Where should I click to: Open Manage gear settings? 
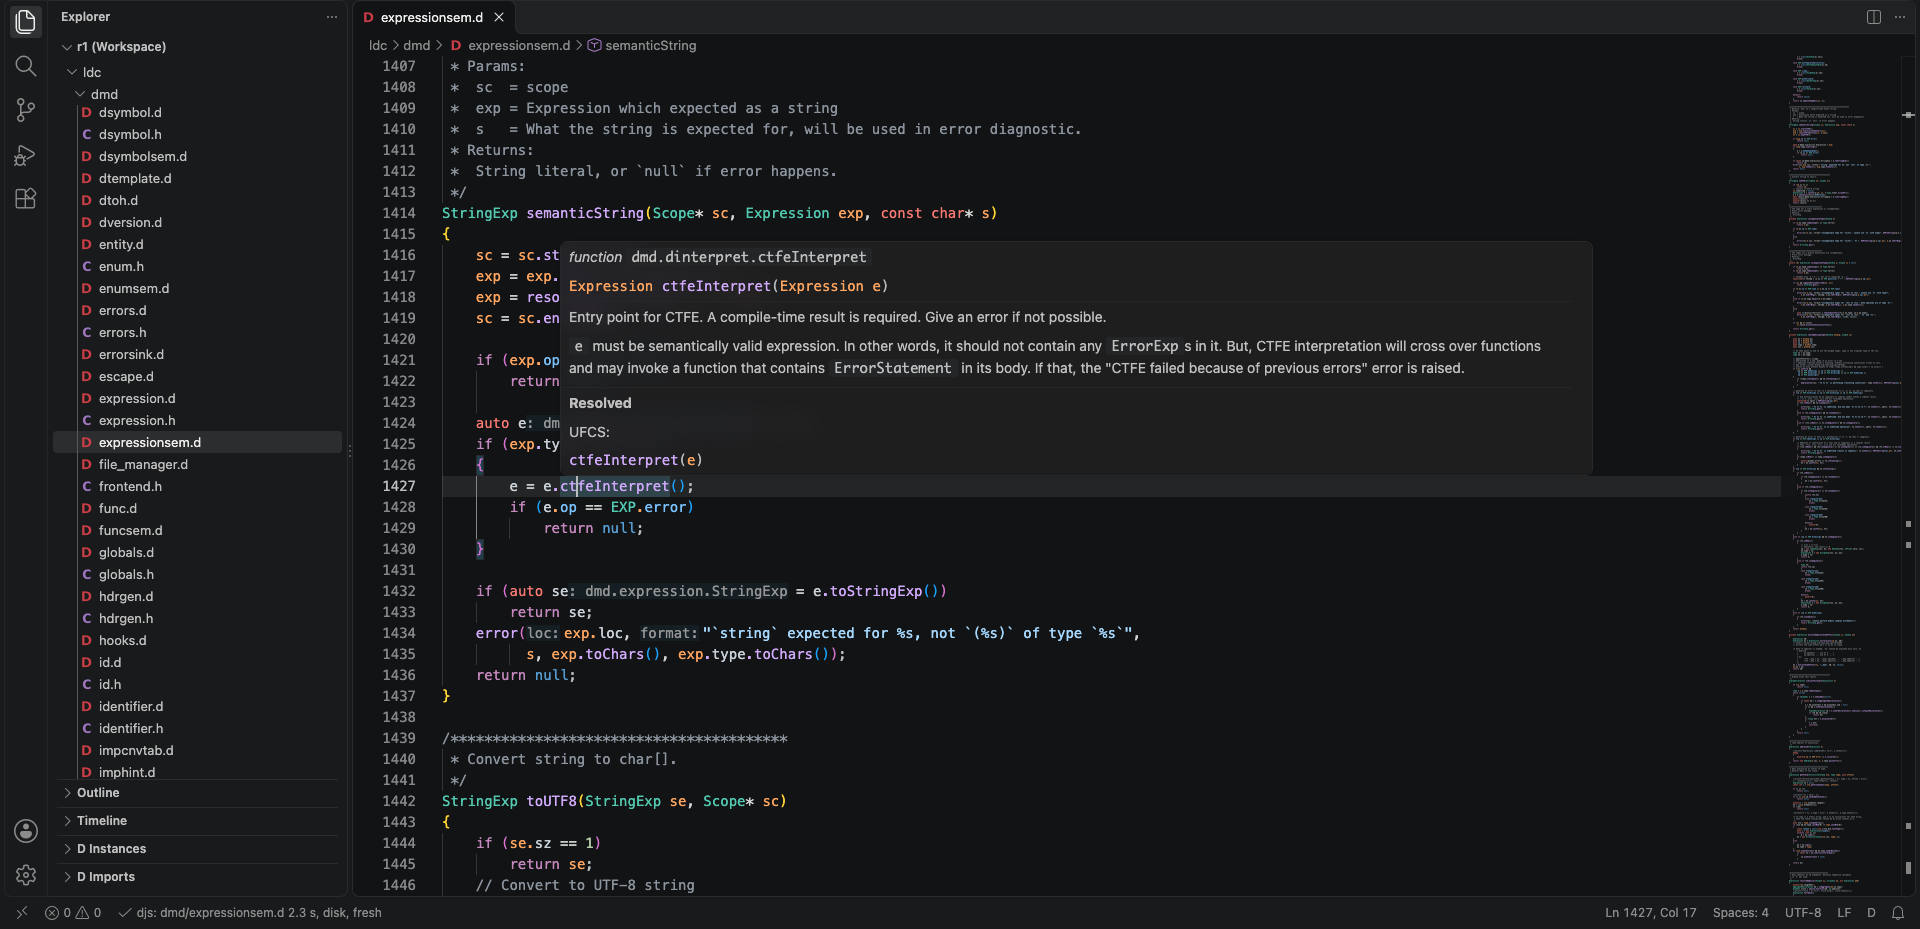point(26,875)
